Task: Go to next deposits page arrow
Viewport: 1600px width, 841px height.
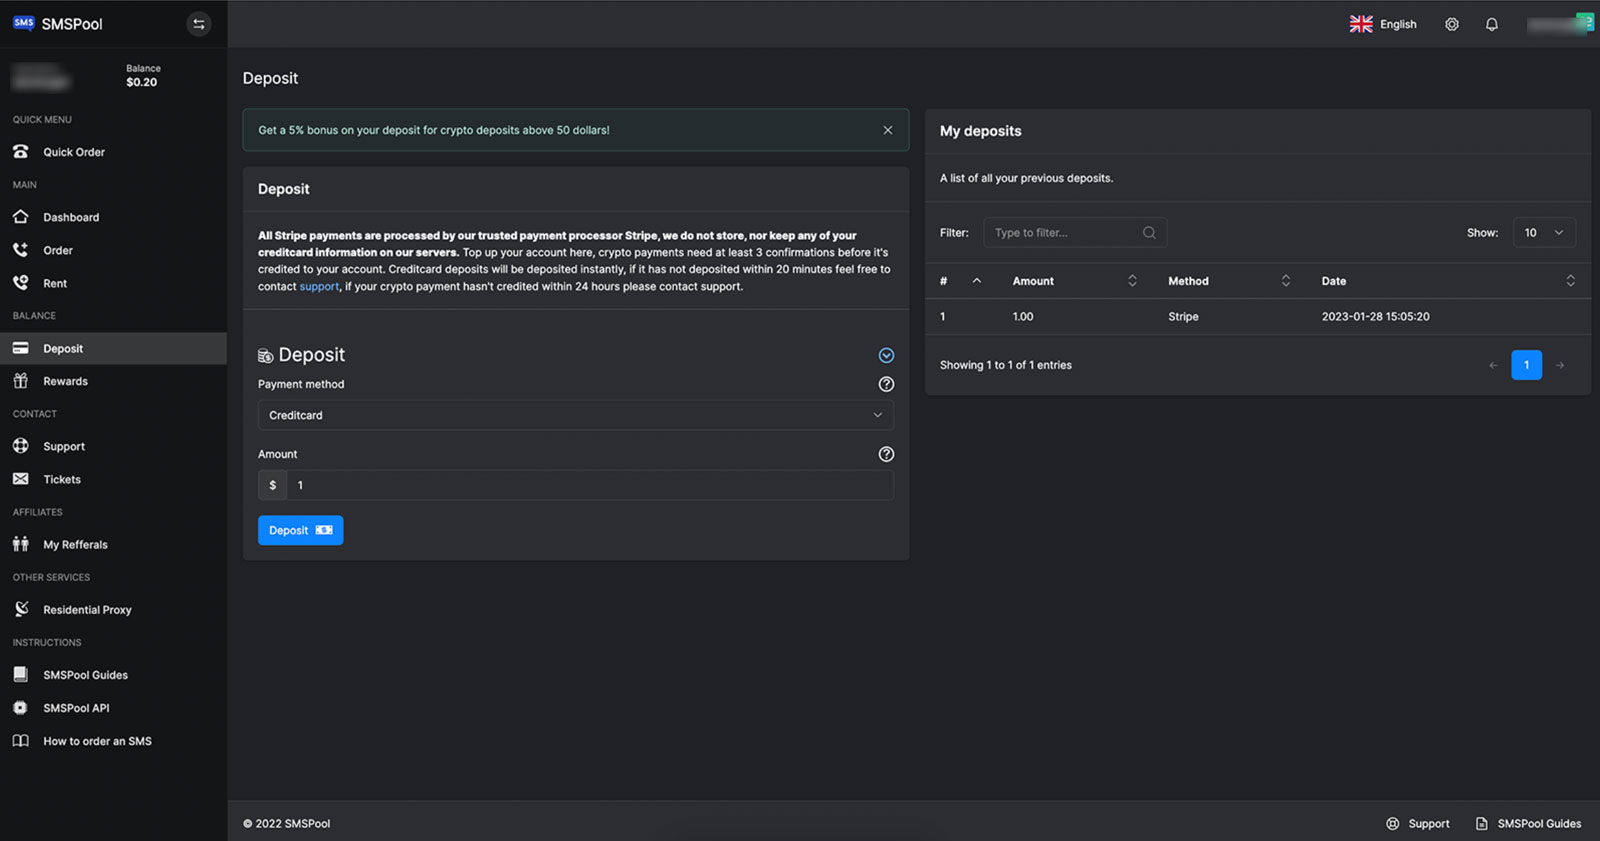Action: [1560, 365]
